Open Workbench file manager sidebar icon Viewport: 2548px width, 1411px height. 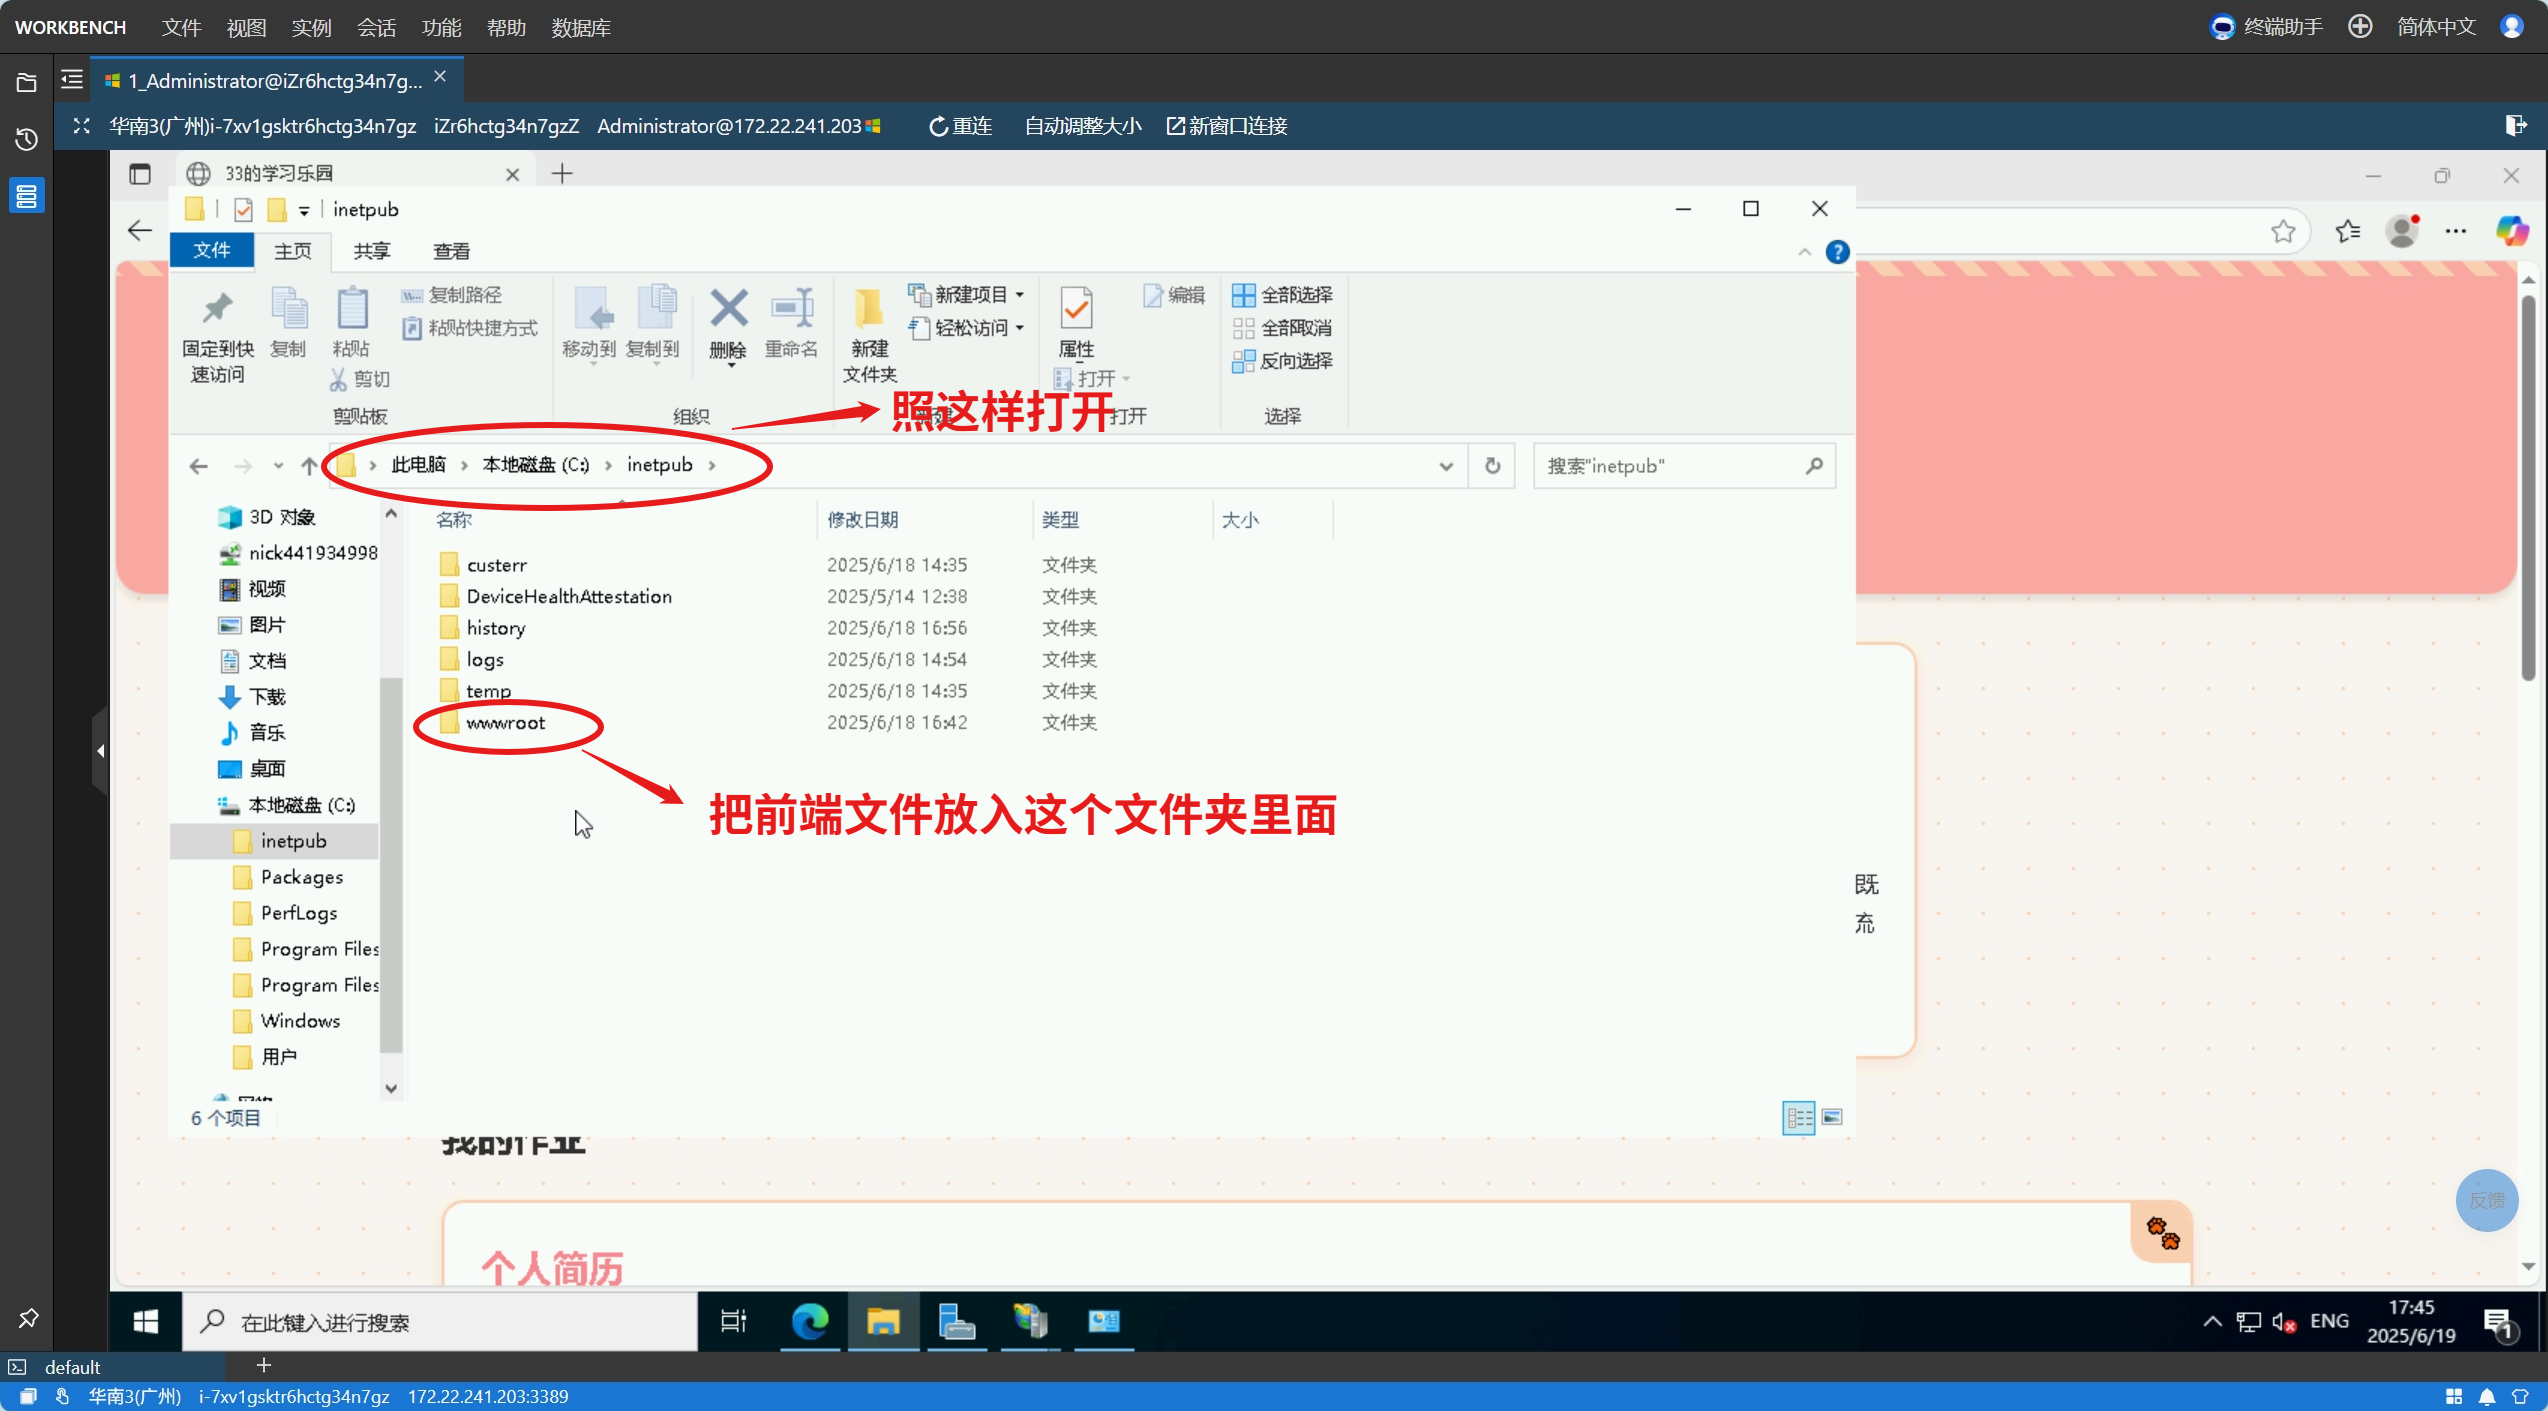click(x=27, y=82)
